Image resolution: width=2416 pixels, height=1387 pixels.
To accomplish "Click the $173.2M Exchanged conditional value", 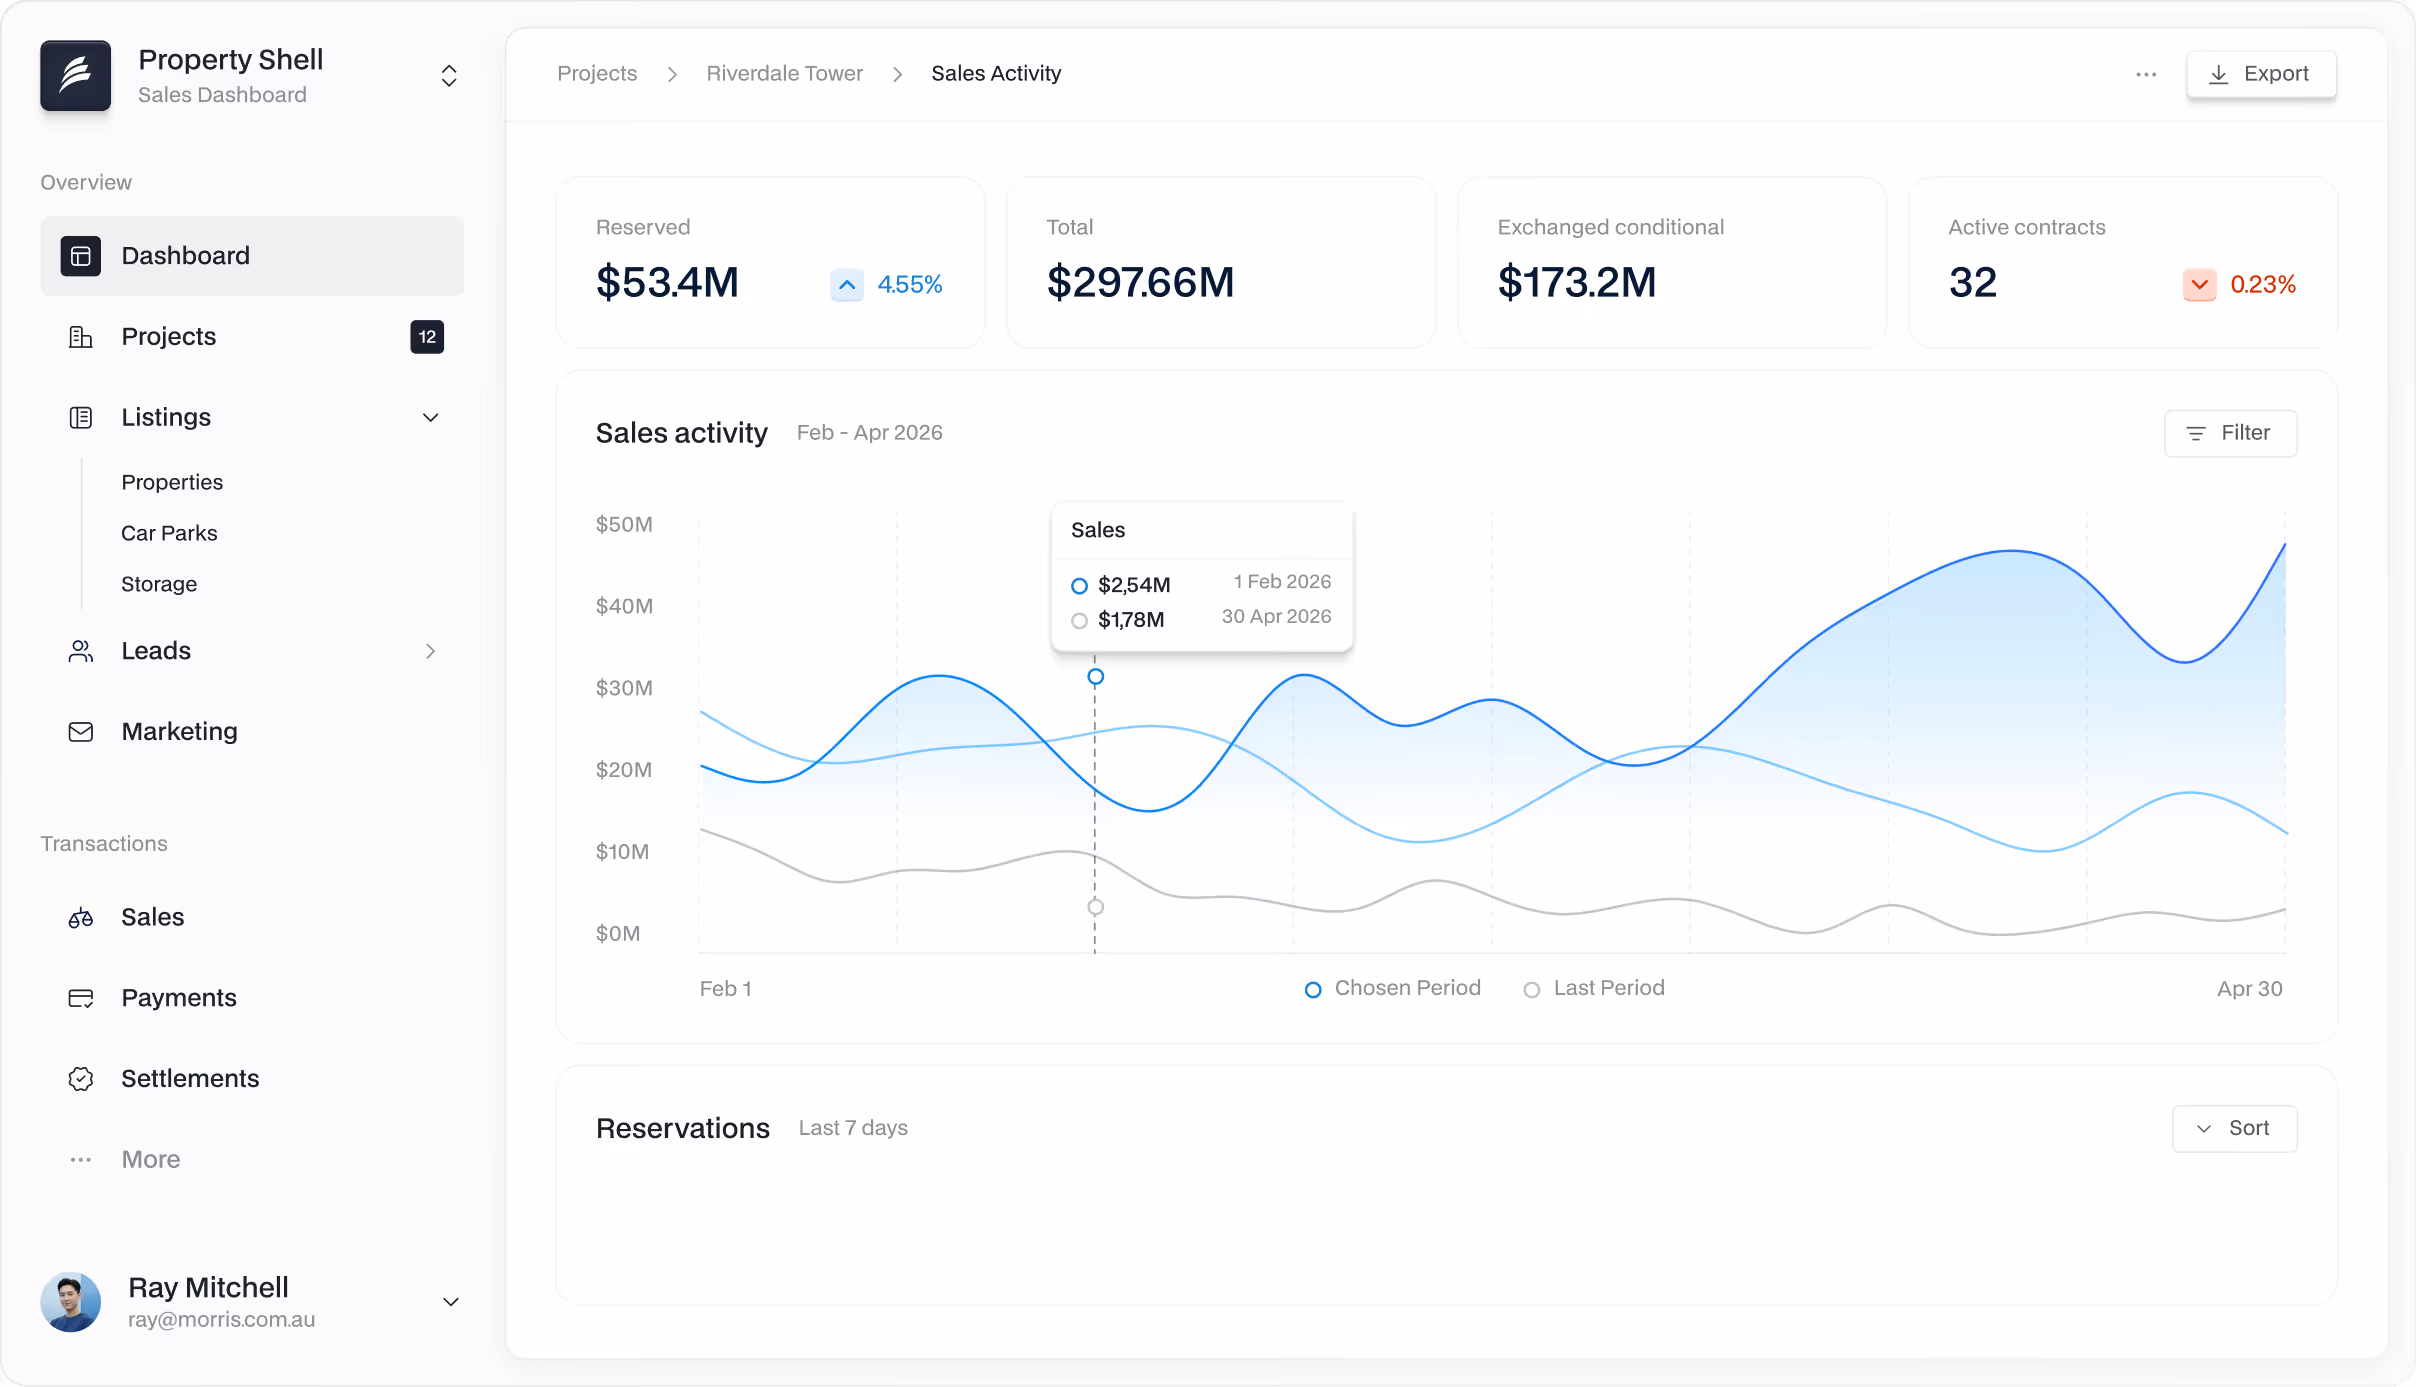I will [1577, 283].
